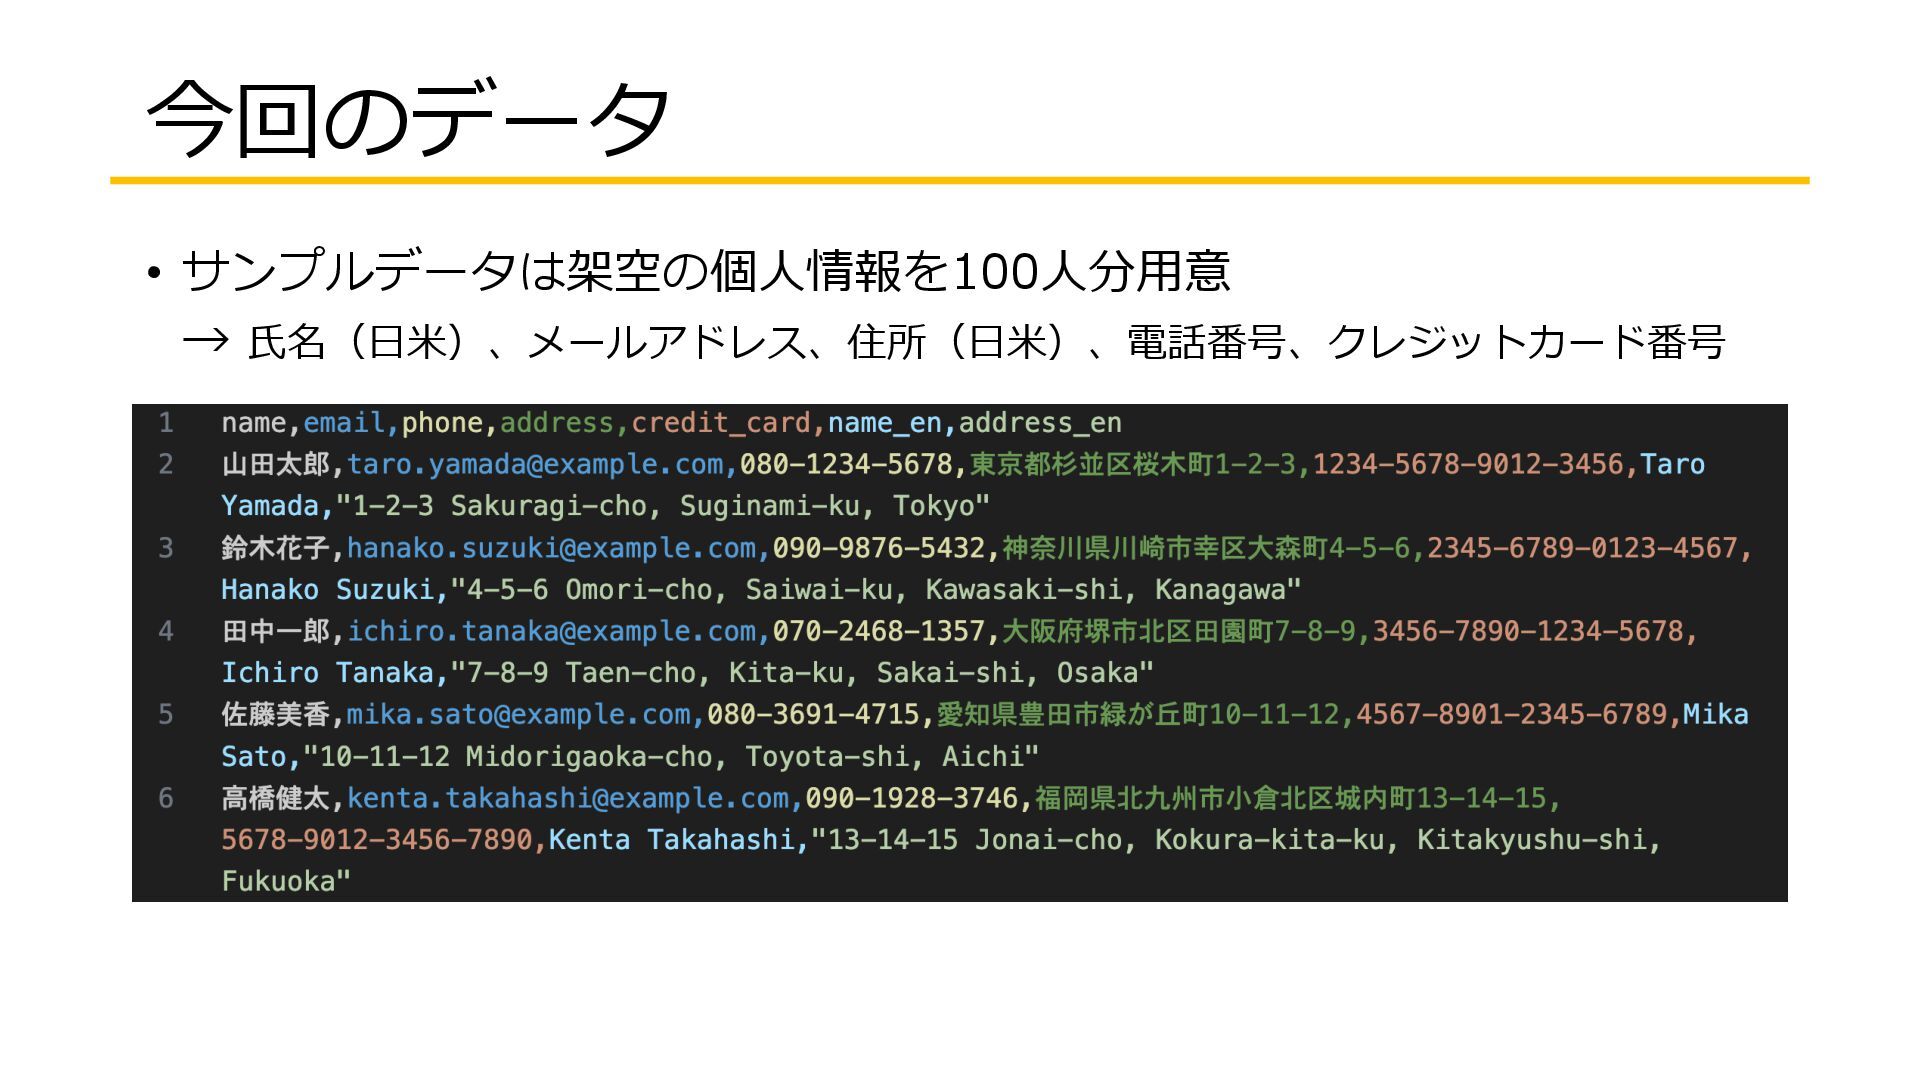The image size is (1920, 1080).
Task: Click the 'phone' header column
Action: [442, 423]
